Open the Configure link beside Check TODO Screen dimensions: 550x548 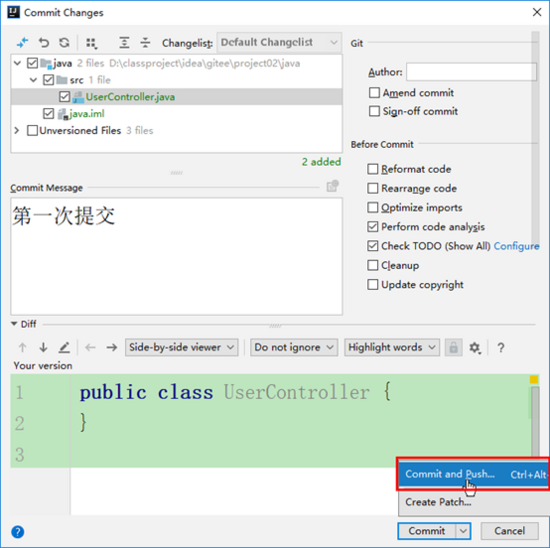point(516,246)
